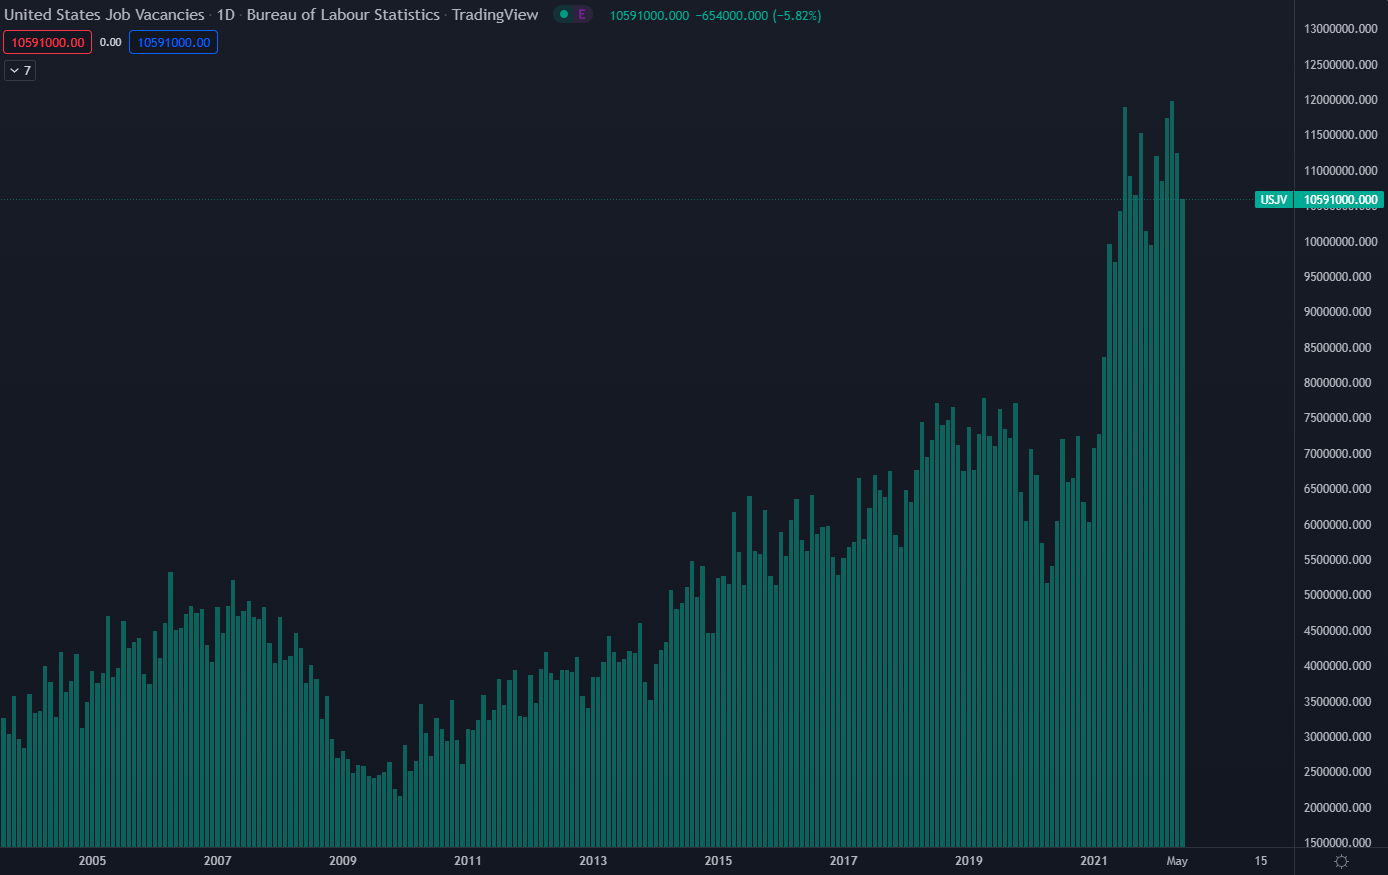This screenshot has width=1388, height=875.
Task: Click the green current value 10591000.000 tag
Action: (1340, 200)
